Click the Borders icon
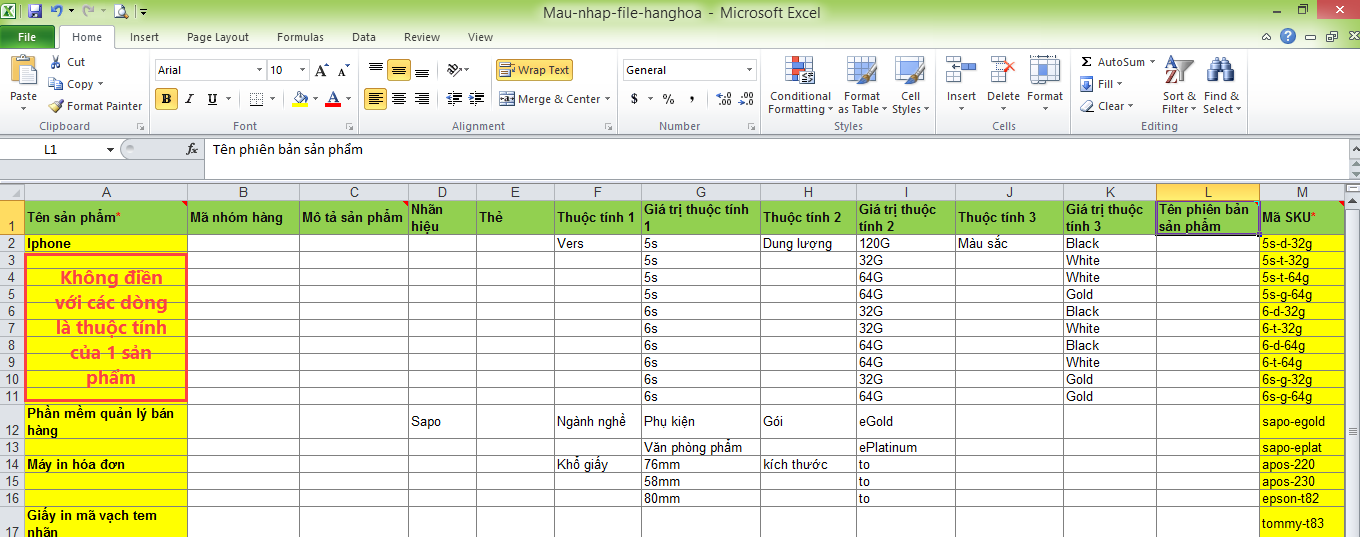Image resolution: width=1360 pixels, height=537 pixels. [256, 99]
